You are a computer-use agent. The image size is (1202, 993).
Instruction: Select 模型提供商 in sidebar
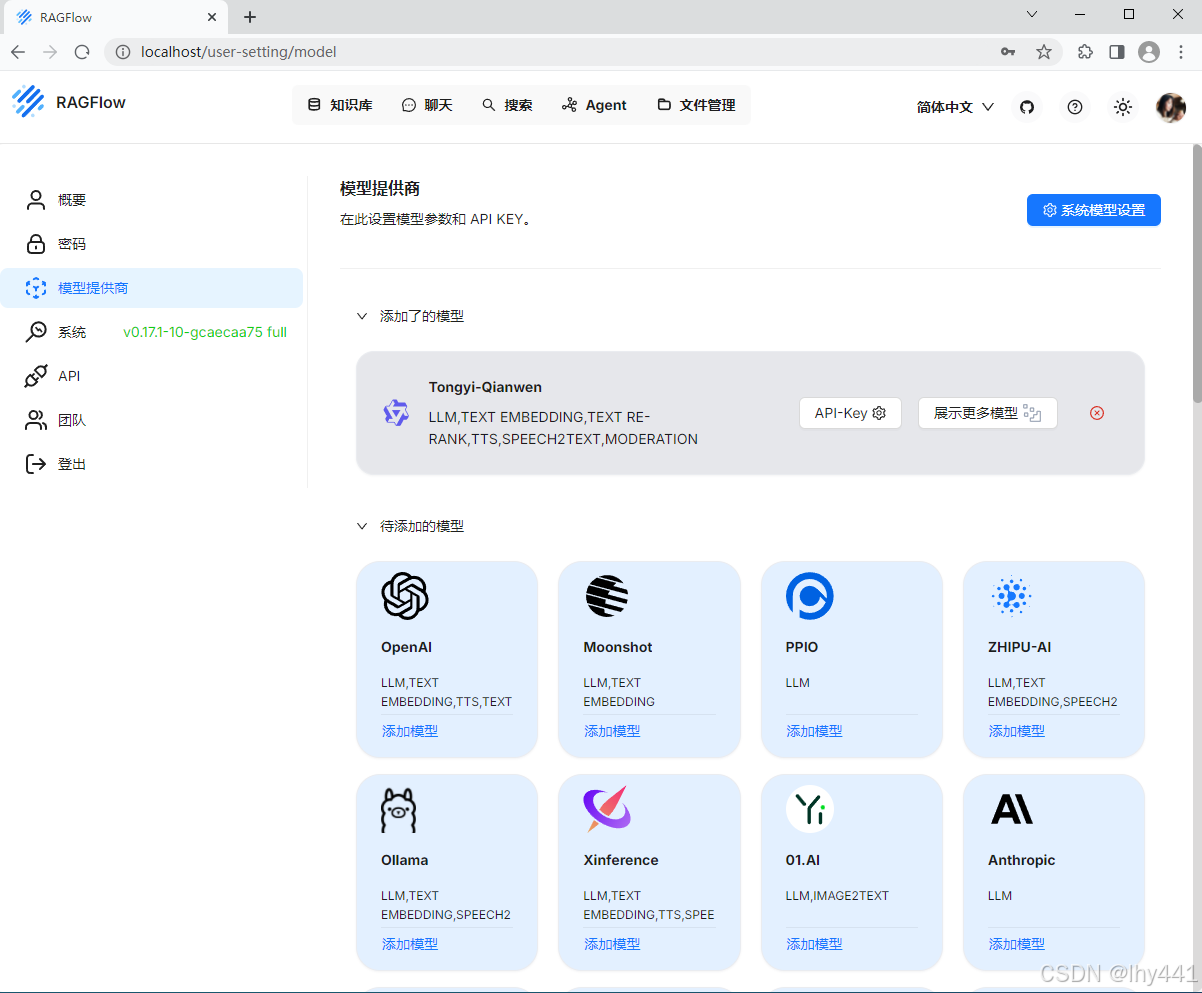coord(152,288)
